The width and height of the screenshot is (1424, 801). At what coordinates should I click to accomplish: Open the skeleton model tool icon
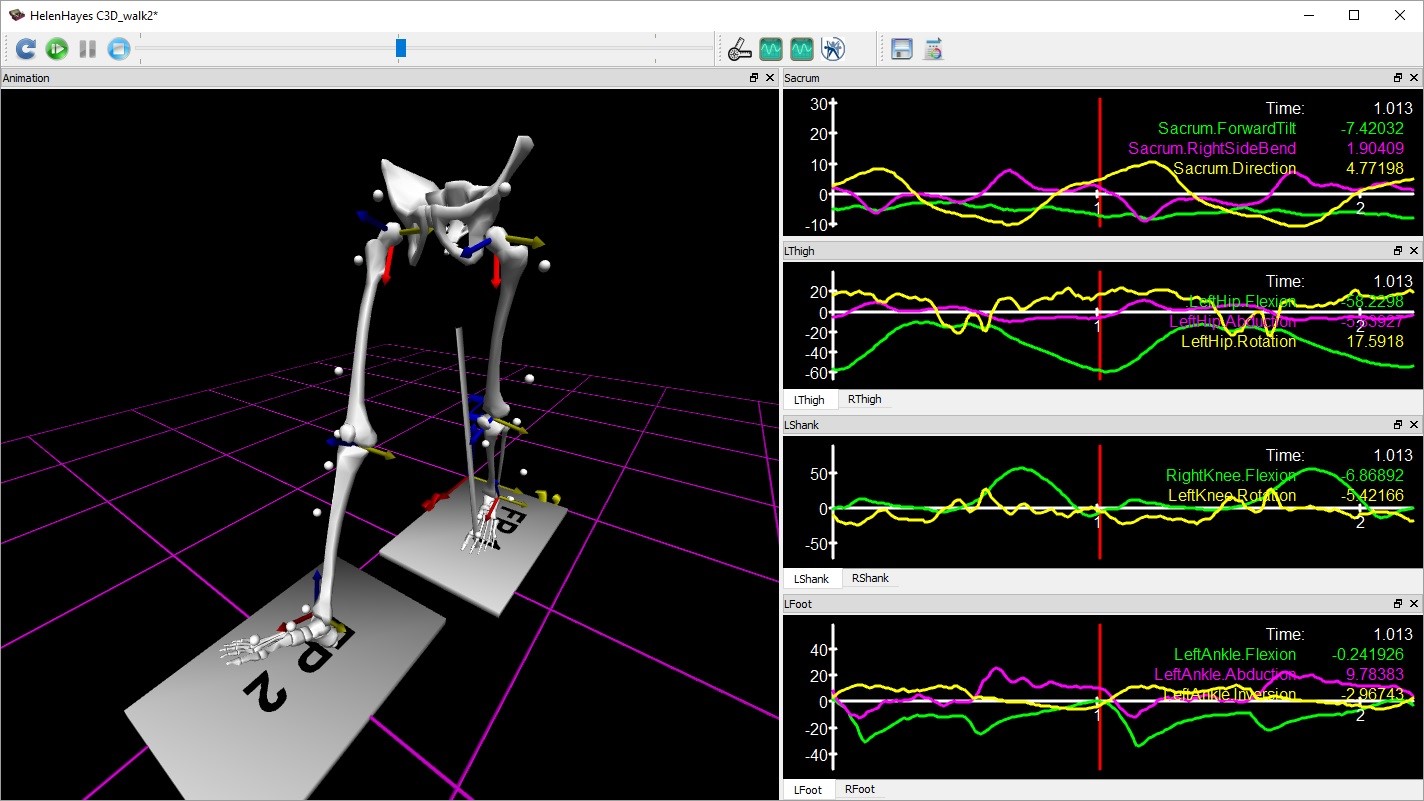(x=738, y=48)
